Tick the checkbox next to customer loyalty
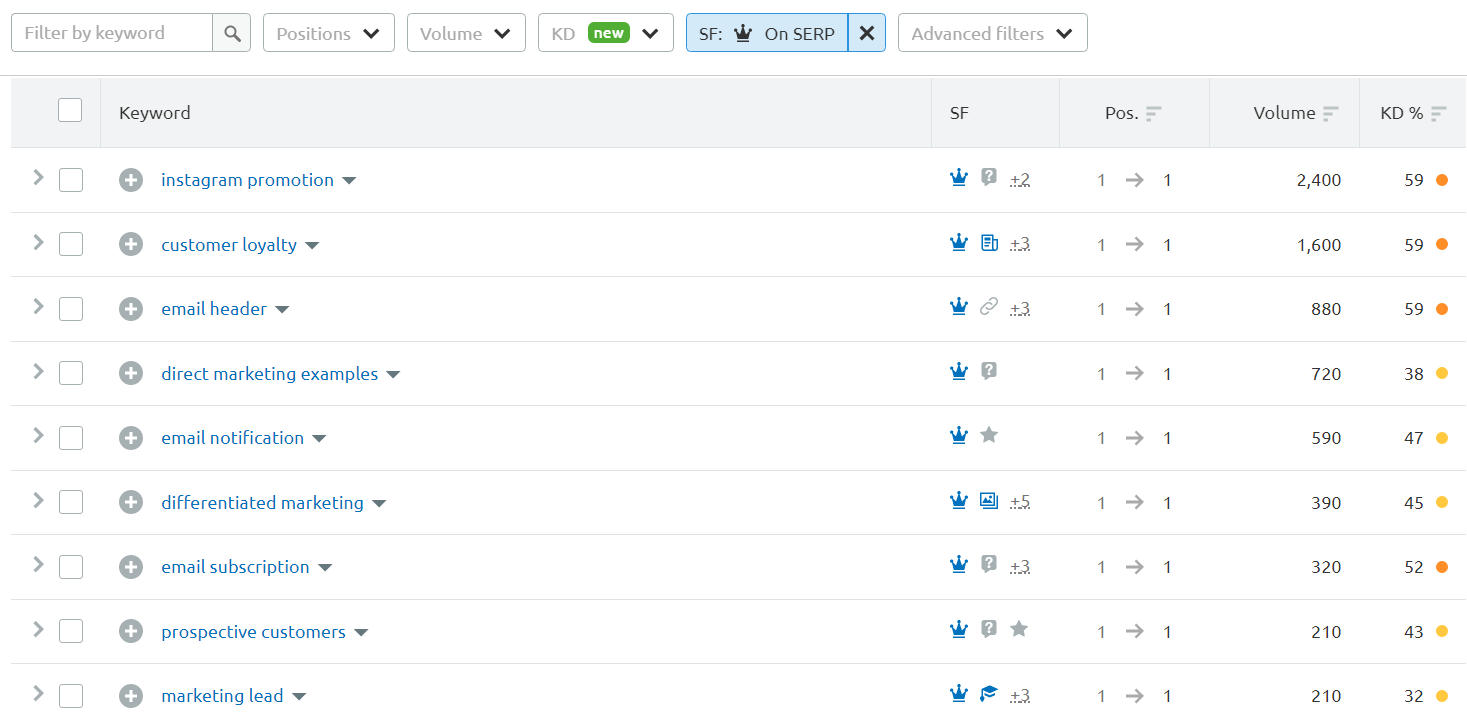The width and height of the screenshot is (1467, 724). (71, 243)
